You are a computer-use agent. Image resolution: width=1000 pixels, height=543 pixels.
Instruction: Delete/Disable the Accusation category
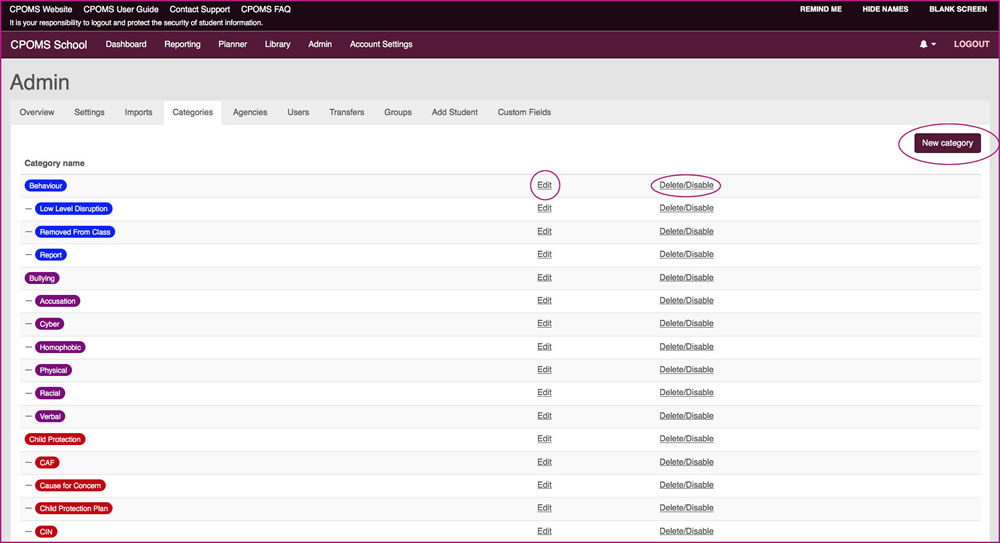coord(686,301)
